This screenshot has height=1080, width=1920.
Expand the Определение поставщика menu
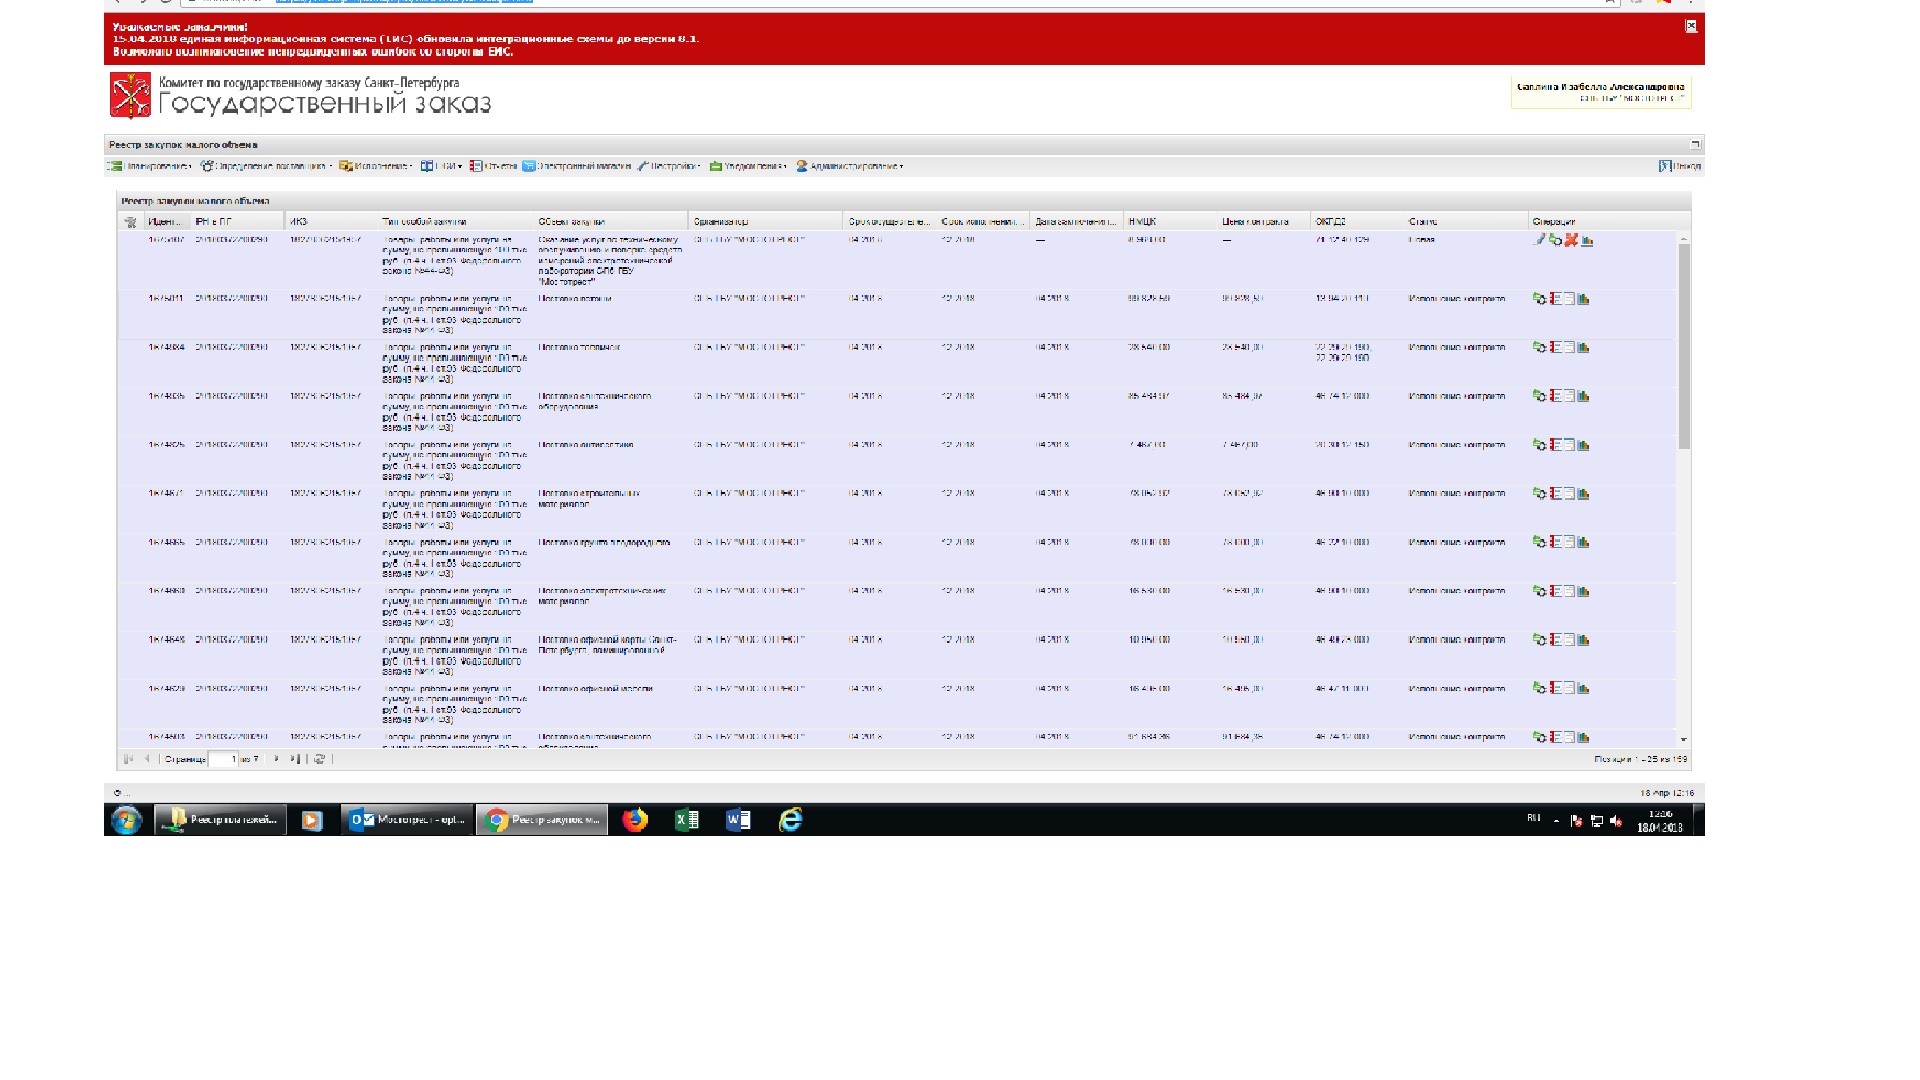pos(266,166)
